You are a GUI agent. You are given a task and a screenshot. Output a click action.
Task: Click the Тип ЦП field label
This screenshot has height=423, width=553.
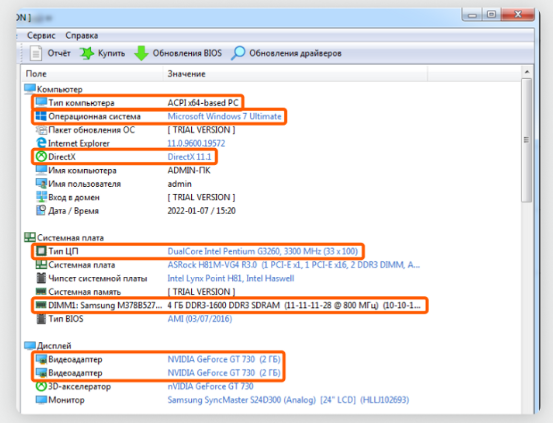click(x=63, y=251)
